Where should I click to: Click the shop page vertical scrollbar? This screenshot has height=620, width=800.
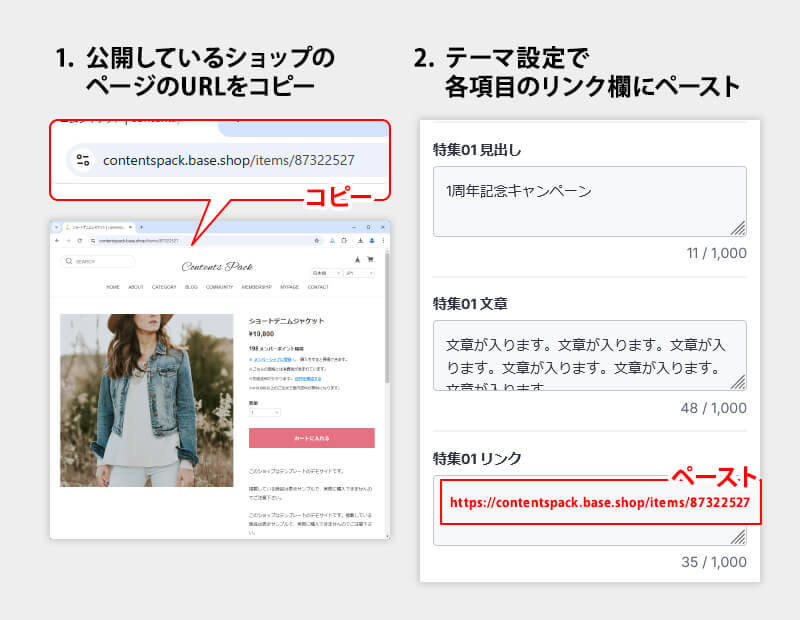(x=388, y=319)
